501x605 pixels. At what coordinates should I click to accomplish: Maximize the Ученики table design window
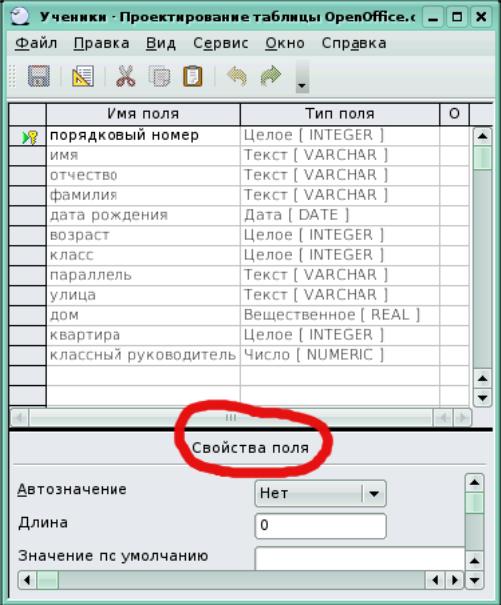(457, 17)
